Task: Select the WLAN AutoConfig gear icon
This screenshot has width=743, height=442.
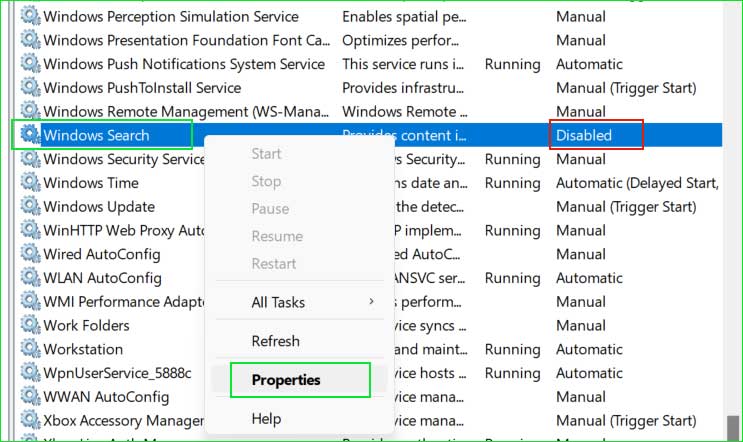Action: [x=30, y=278]
